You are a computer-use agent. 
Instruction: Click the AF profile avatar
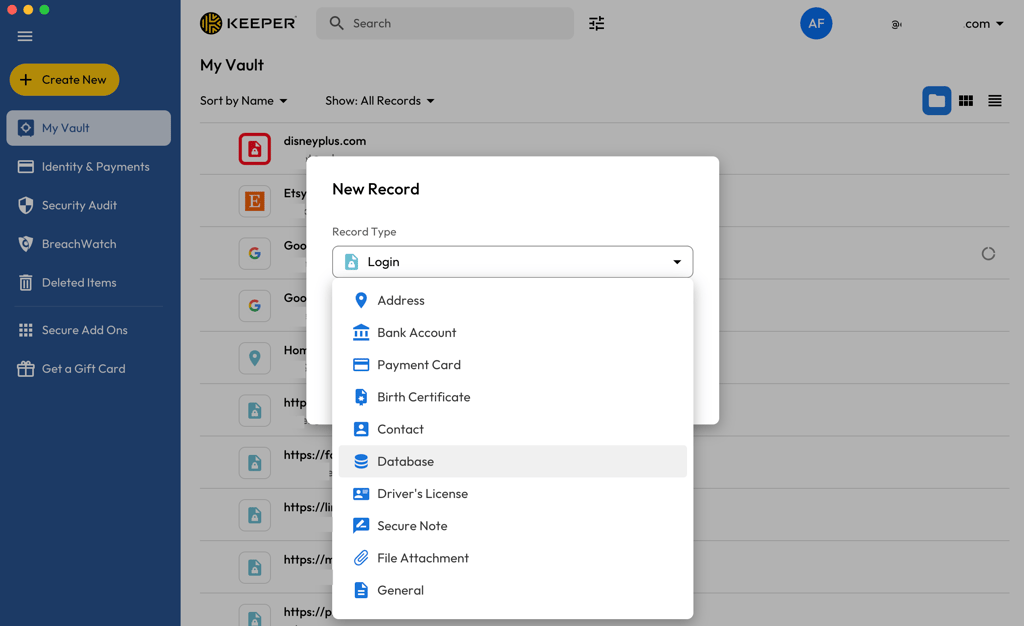pos(816,23)
